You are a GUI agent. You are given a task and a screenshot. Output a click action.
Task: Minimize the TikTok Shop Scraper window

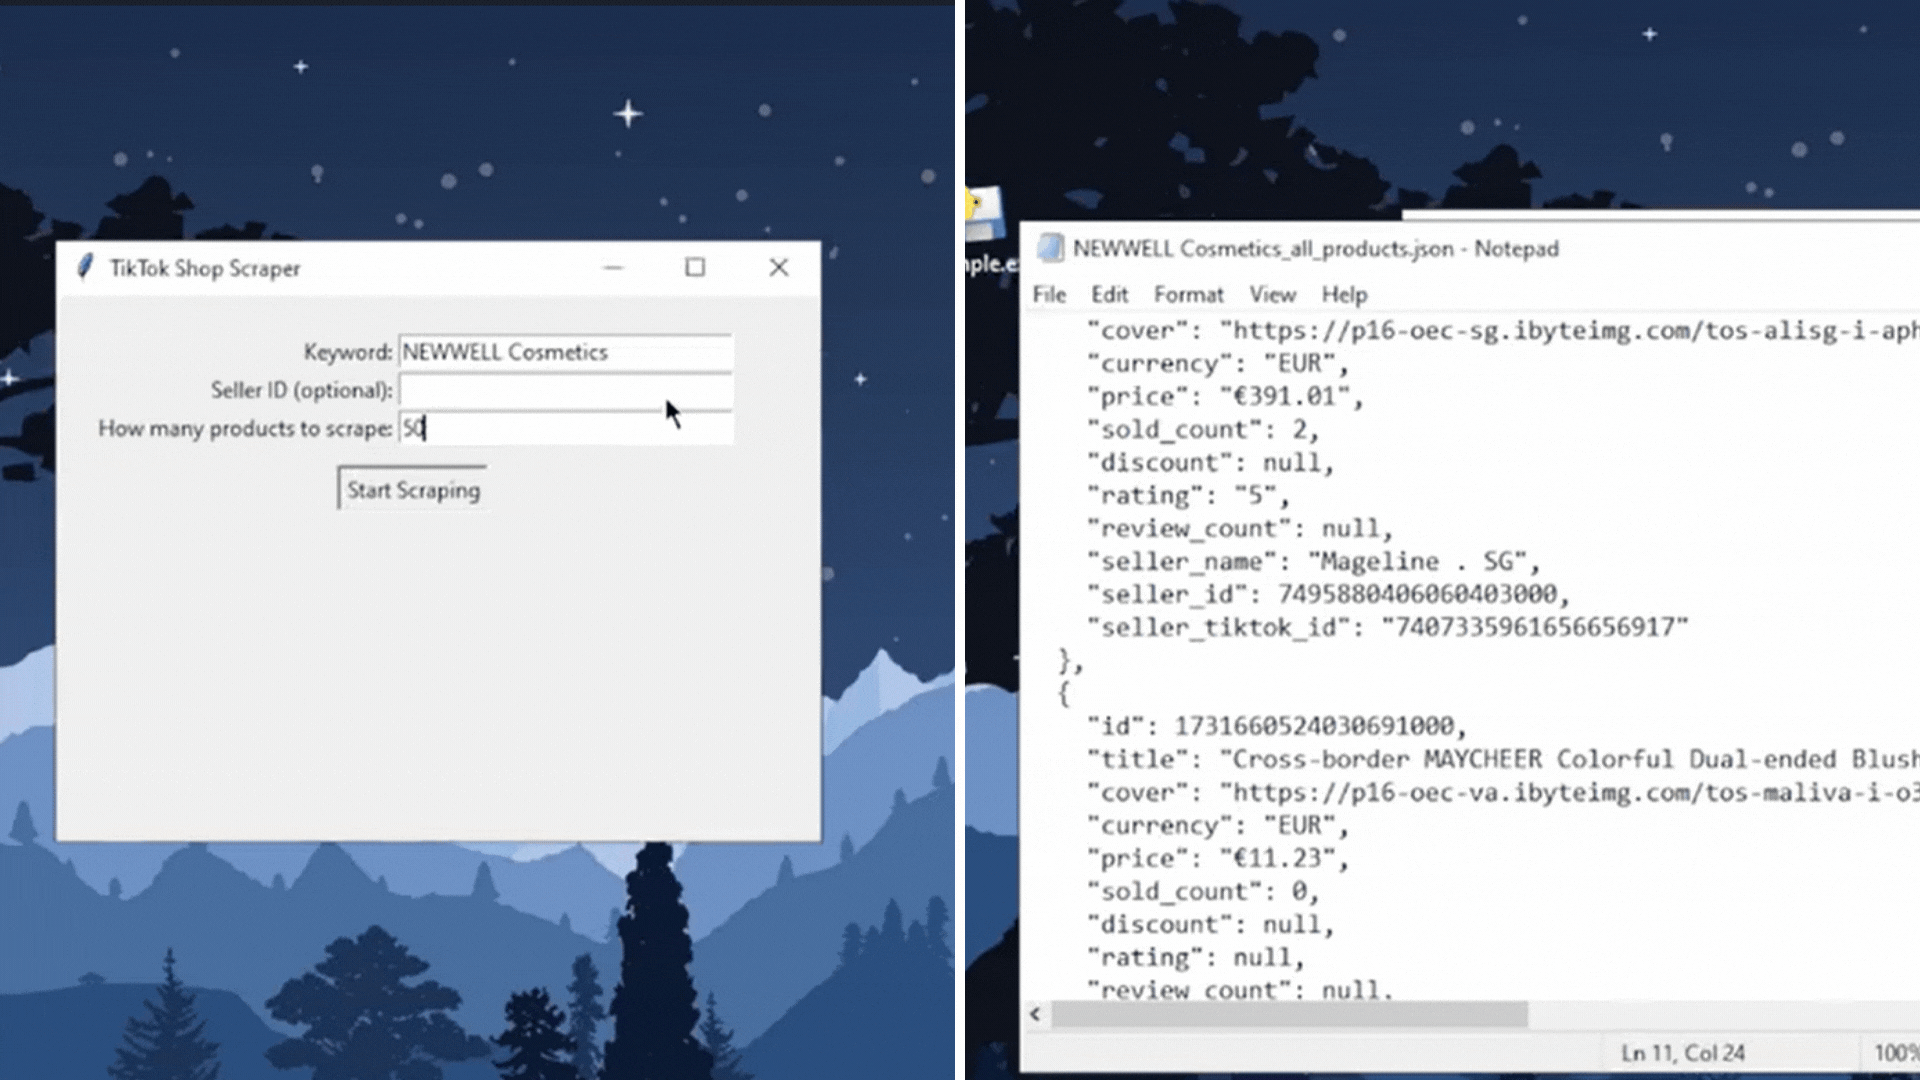613,267
